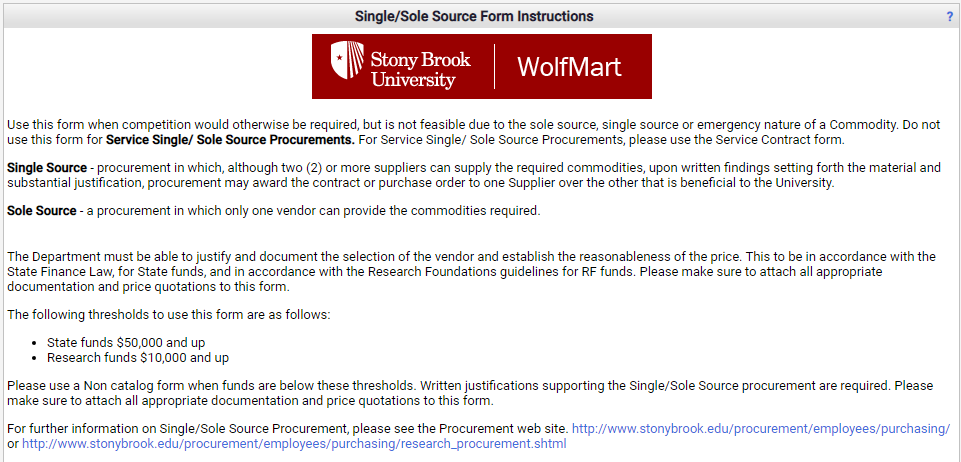This screenshot has width=961, height=462.
Task: Click the vertical divider line in the logo banner
Action: tap(494, 67)
